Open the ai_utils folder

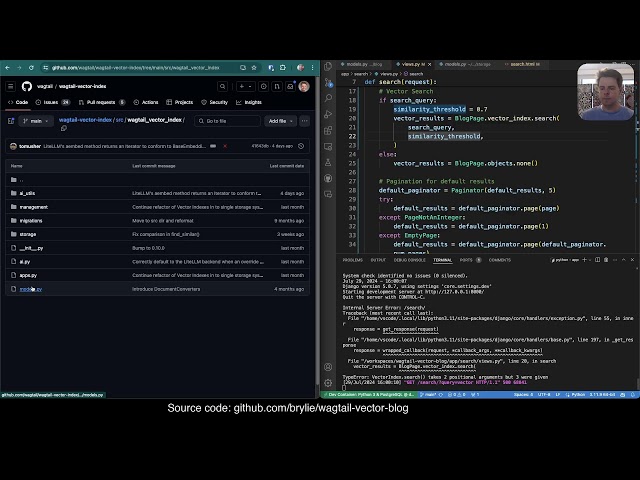tap(27, 193)
